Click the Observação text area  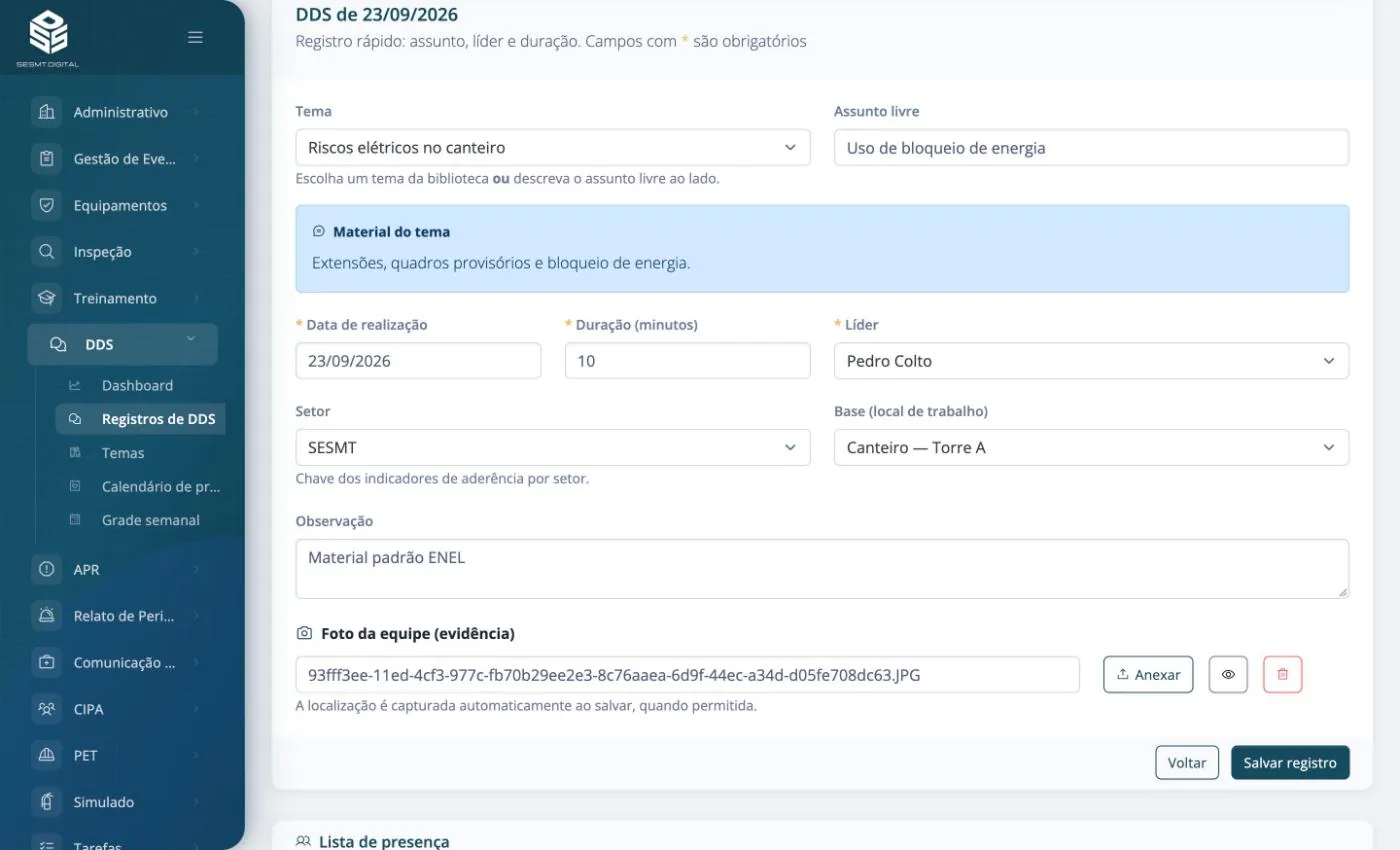coord(822,569)
